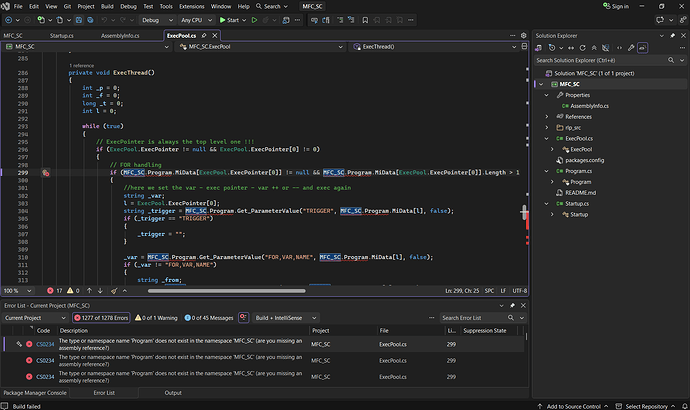Screen dimensions: 690x410
Task: Refresh the Solution Explorer
Action: point(582,48)
